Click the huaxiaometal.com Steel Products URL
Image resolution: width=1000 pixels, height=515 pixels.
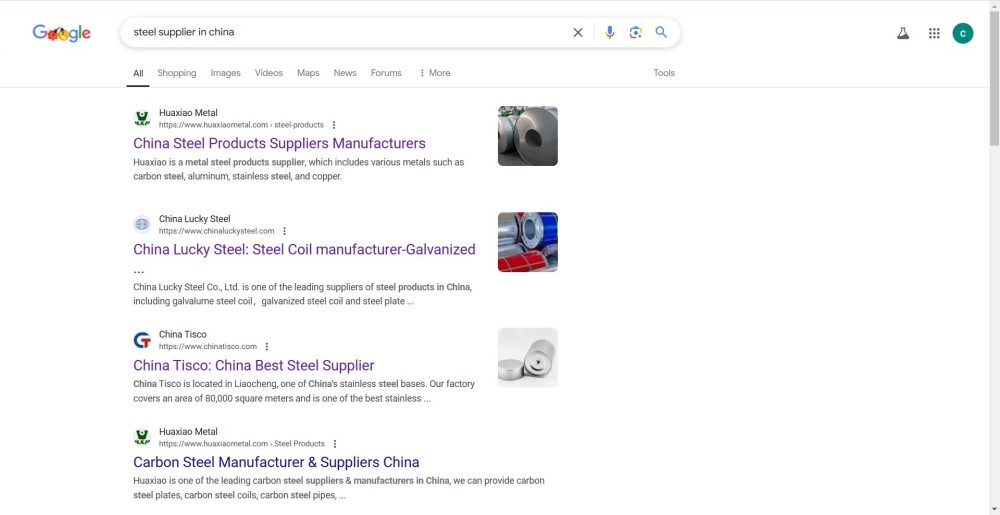(x=242, y=444)
